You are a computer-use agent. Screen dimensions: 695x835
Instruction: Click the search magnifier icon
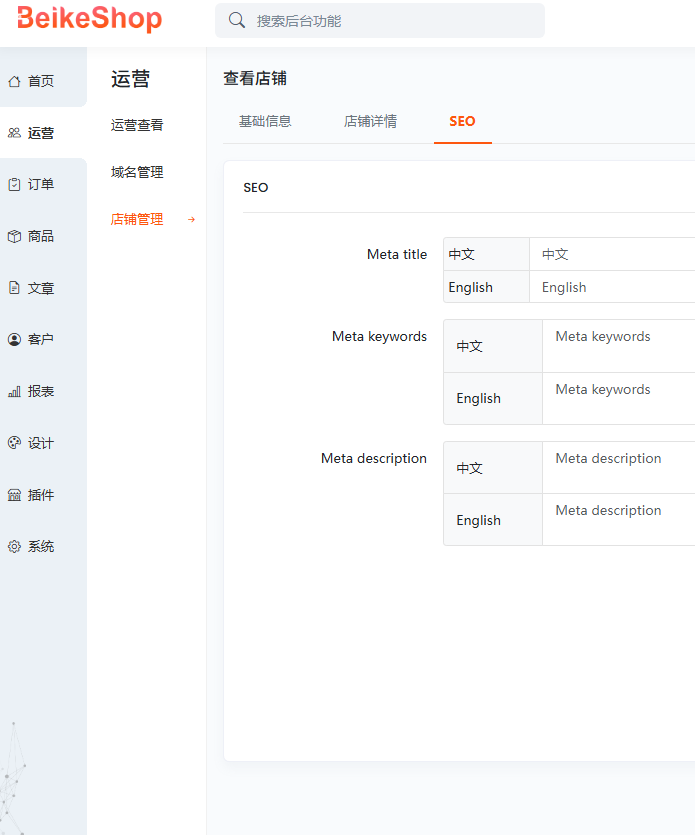click(237, 20)
